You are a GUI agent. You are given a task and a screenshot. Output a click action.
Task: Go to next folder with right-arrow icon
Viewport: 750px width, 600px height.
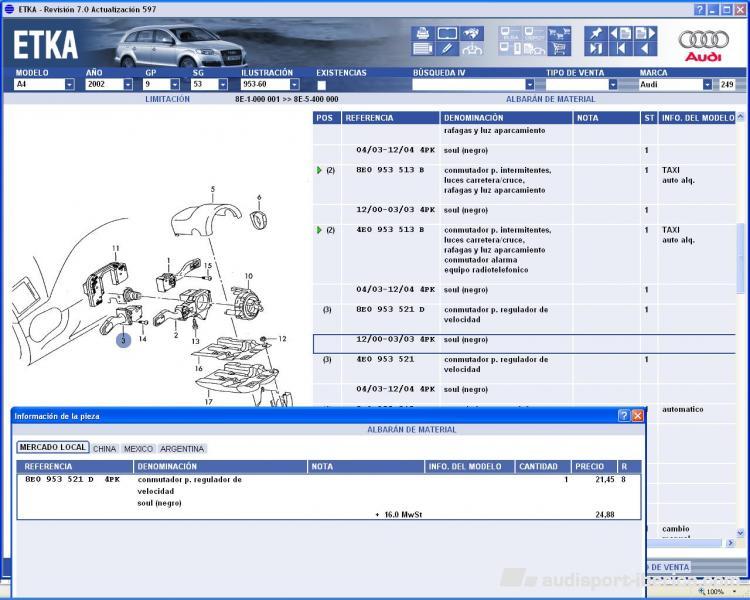coord(645,33)
